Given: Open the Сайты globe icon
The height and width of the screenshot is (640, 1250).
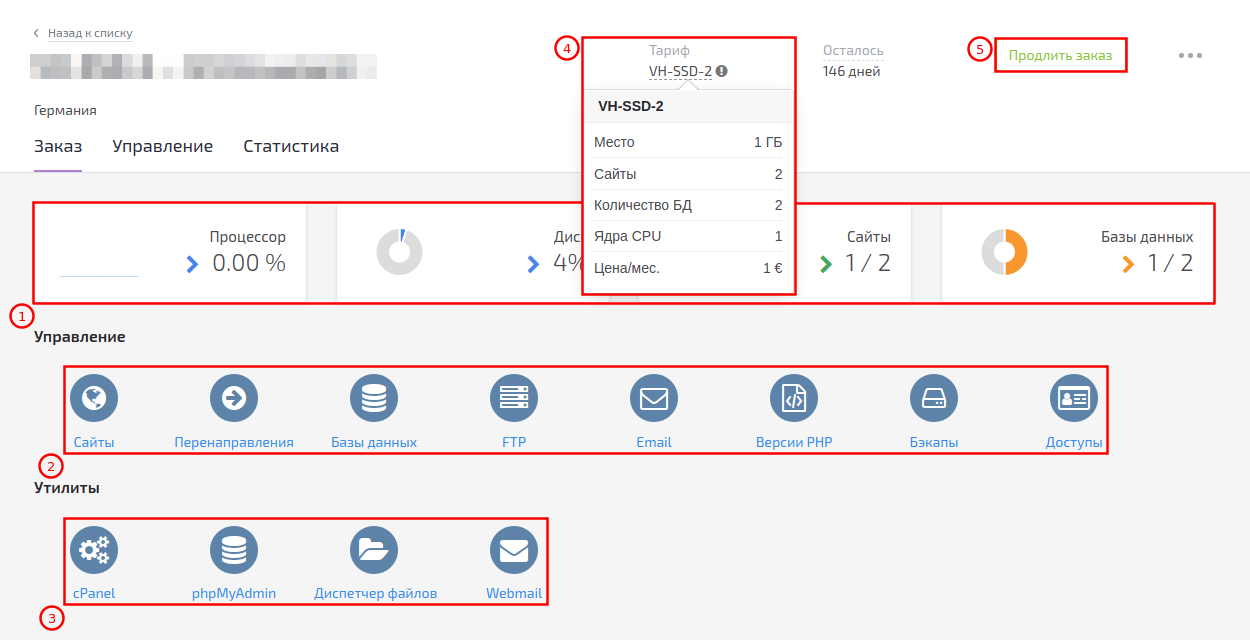Looking at the screenshot, I should [94, 399].
